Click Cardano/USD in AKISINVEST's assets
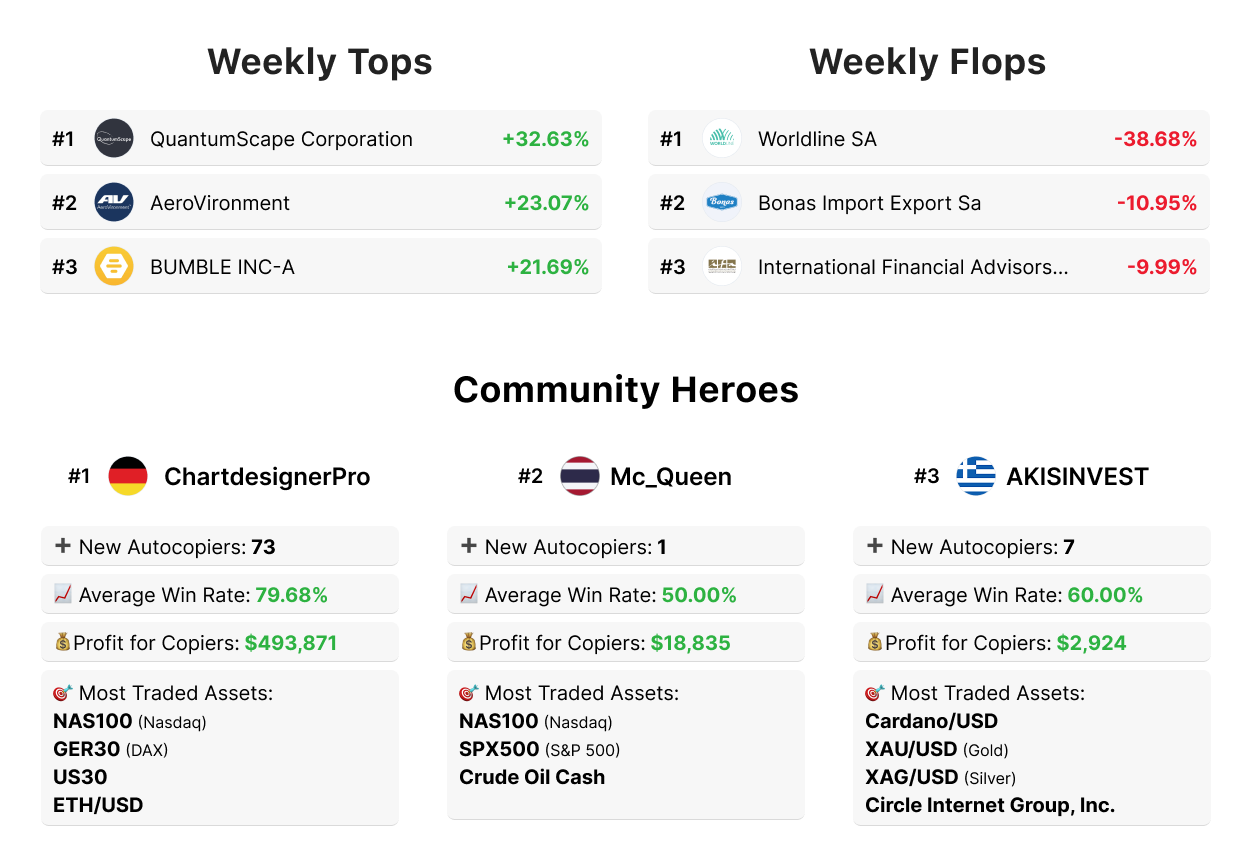1252x866 pixels. click(932, 721)
